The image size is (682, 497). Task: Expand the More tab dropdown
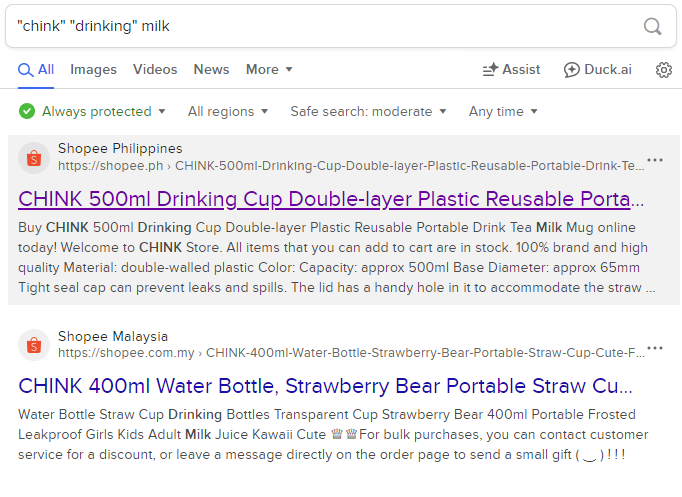(x=269, y=70)
